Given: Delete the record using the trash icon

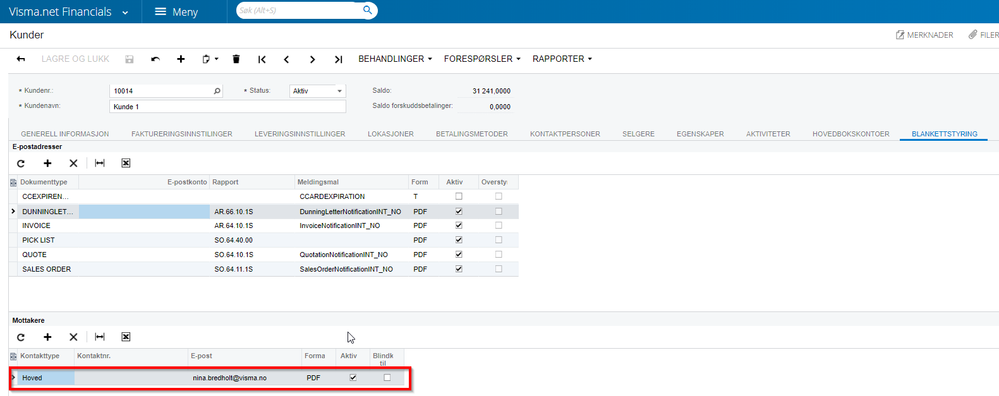Looking at the screenshot, I should [236, 59].
